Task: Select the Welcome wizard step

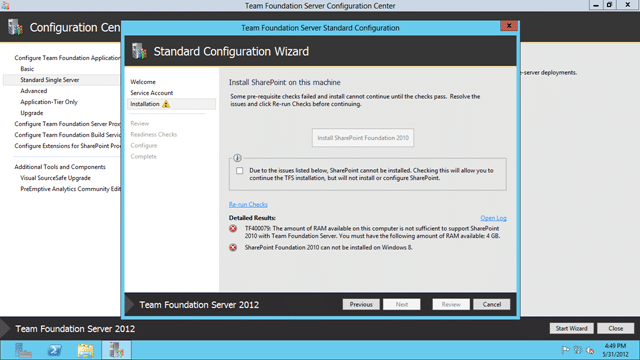Action: 143,82
